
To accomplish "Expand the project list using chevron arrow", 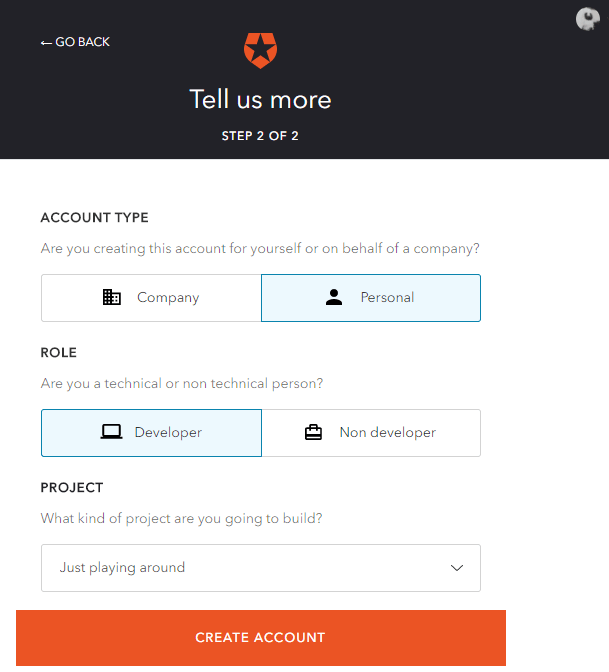I will pyautogui.click(x=457, y=568).
